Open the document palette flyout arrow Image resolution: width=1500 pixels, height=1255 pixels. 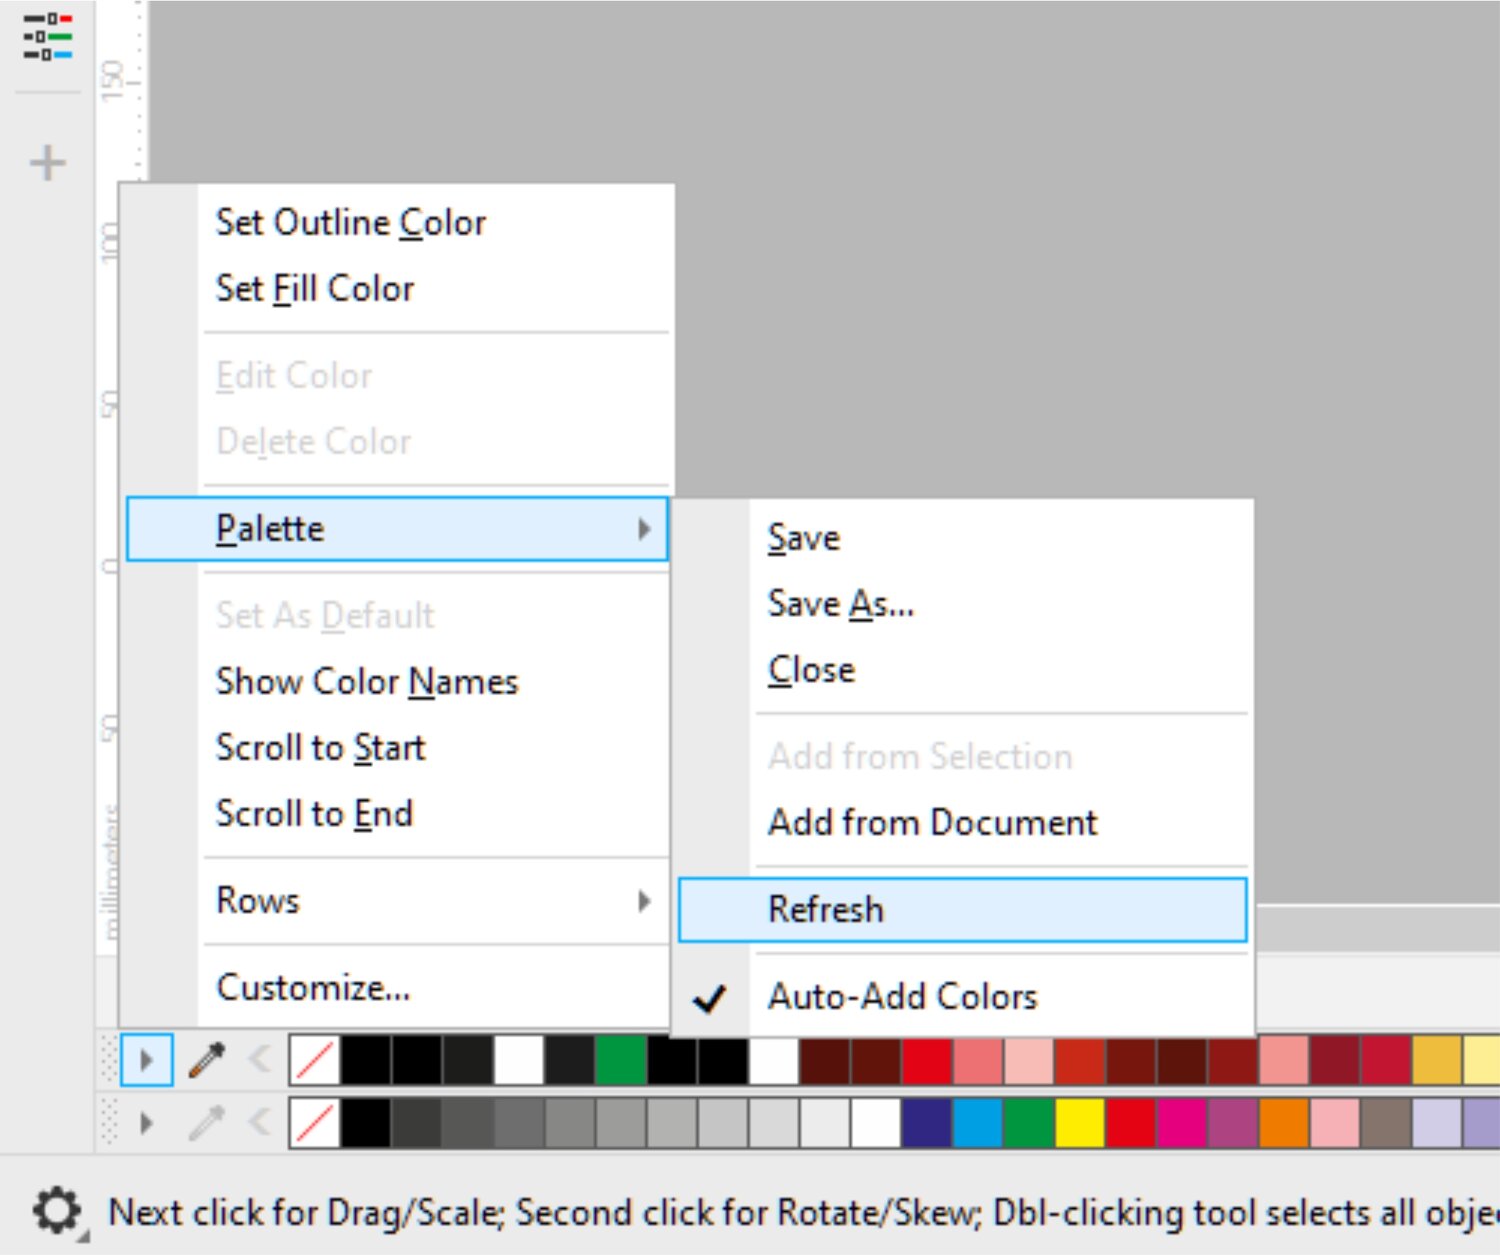pyautogui.click(x=146, y=1060)
